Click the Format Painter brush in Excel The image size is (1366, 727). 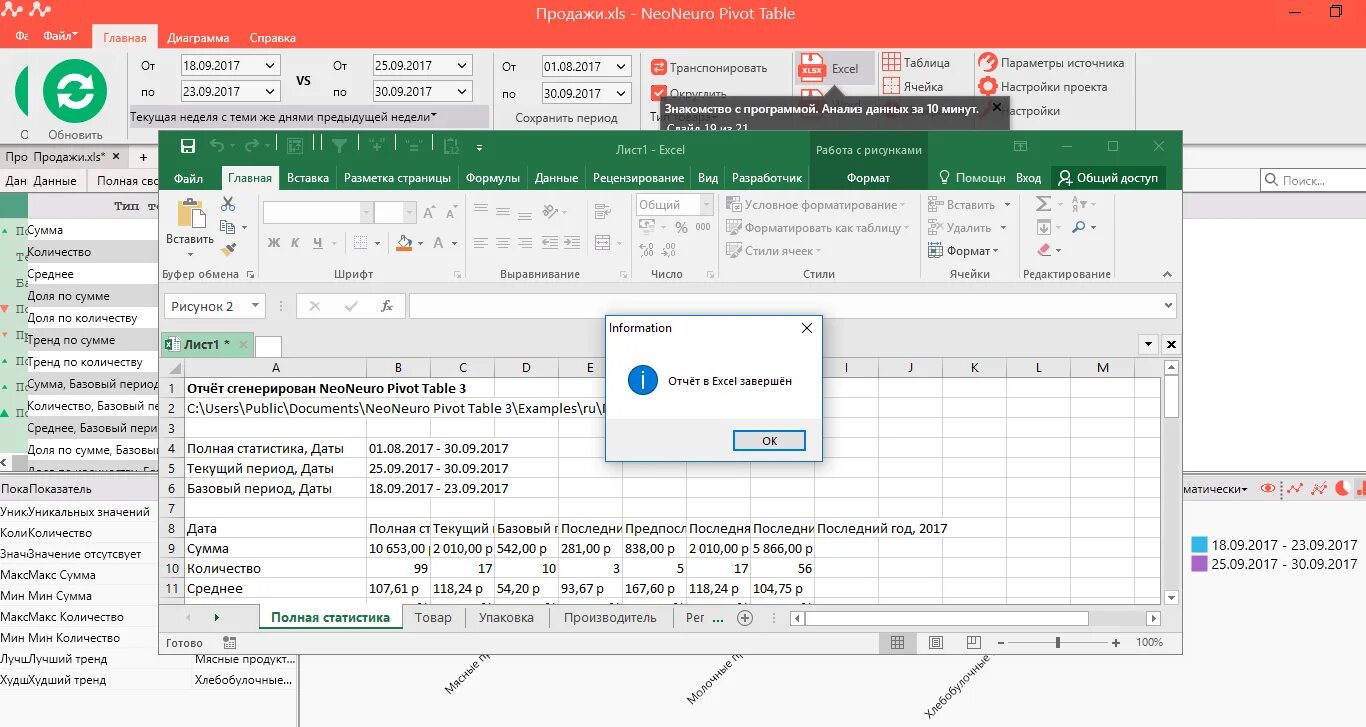(227, 250)
